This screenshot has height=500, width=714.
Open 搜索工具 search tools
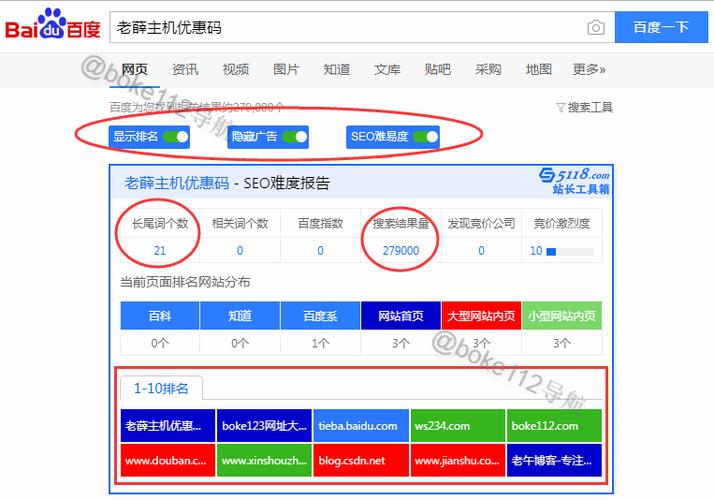click(590, 107)
